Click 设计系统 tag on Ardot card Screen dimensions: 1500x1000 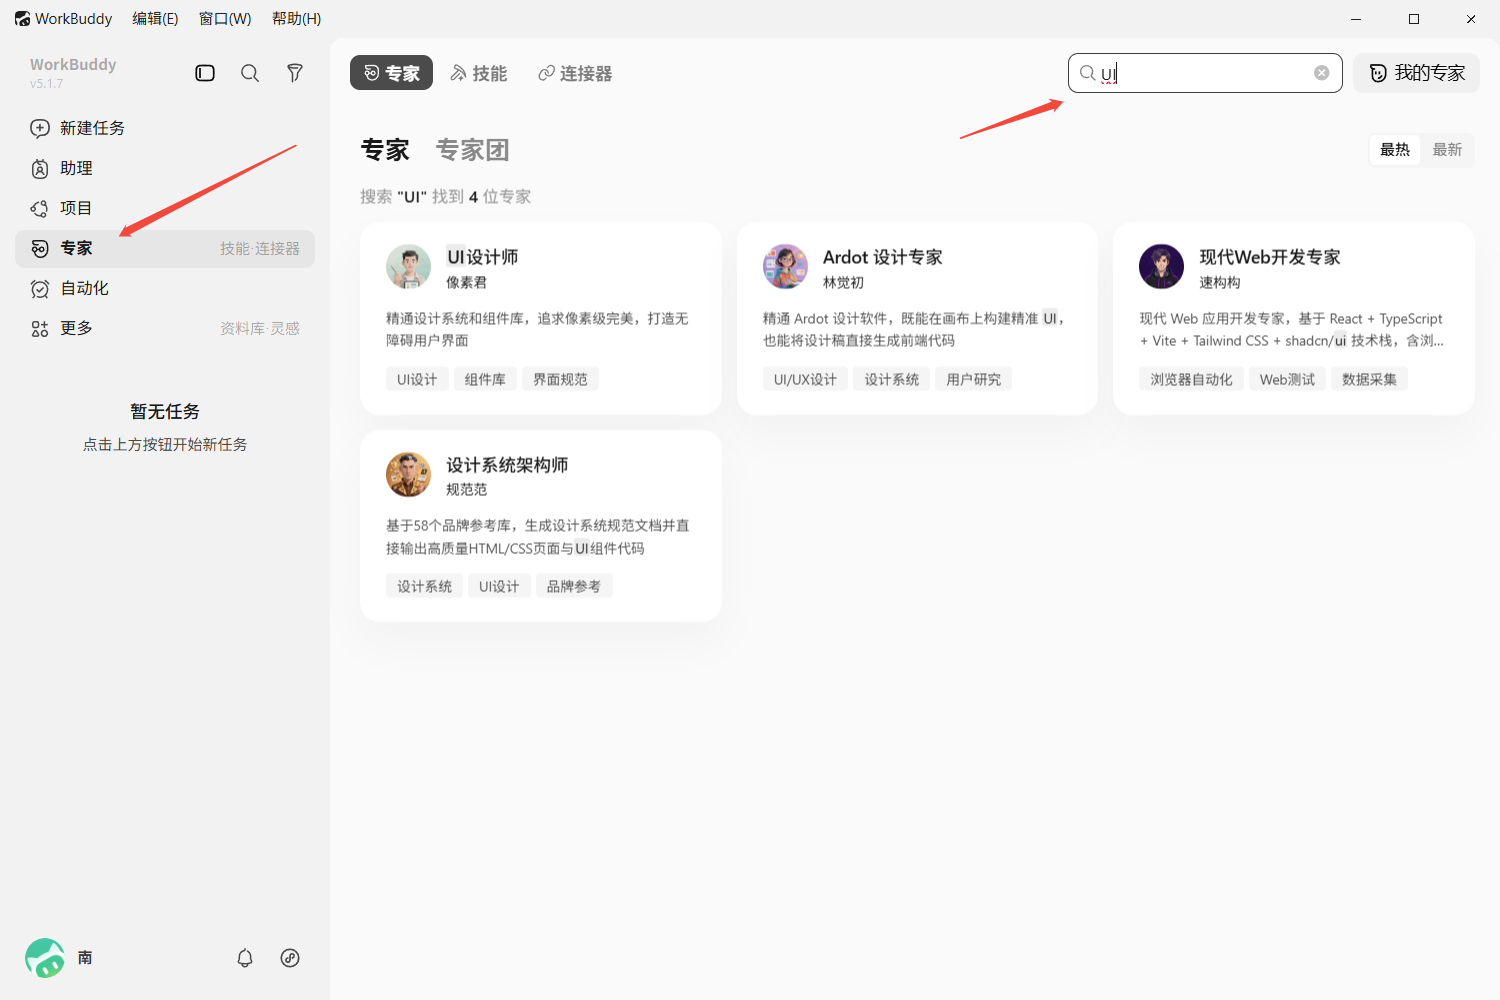point(892,379)
